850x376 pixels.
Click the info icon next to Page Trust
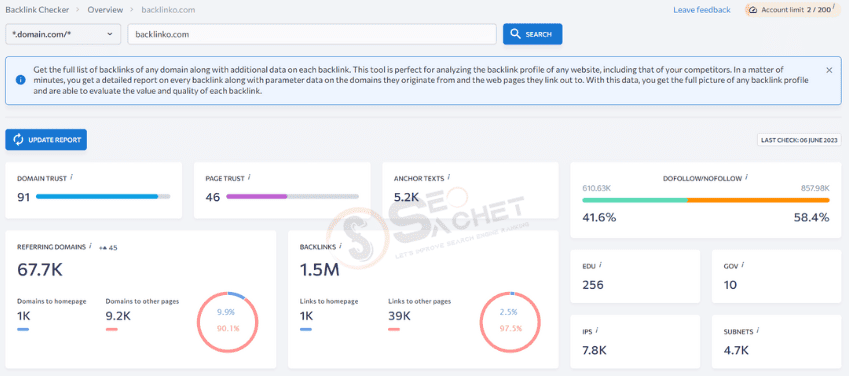(249, 177)
